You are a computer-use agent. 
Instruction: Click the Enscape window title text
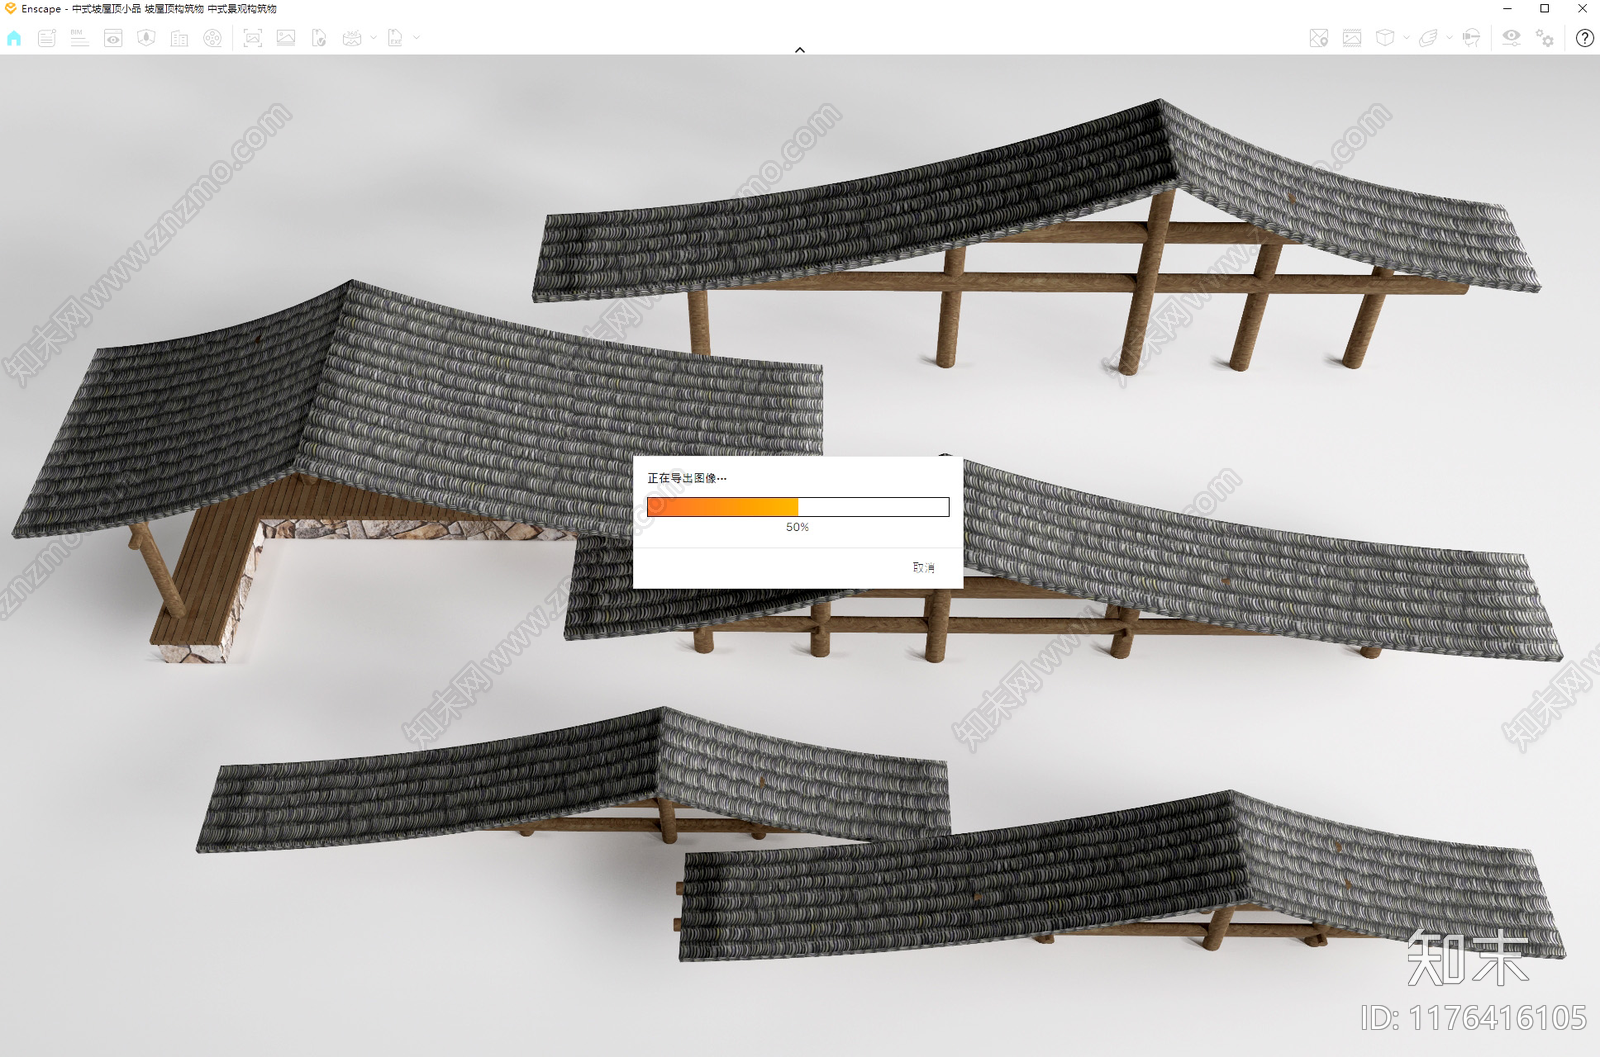(x=149, y=9)
